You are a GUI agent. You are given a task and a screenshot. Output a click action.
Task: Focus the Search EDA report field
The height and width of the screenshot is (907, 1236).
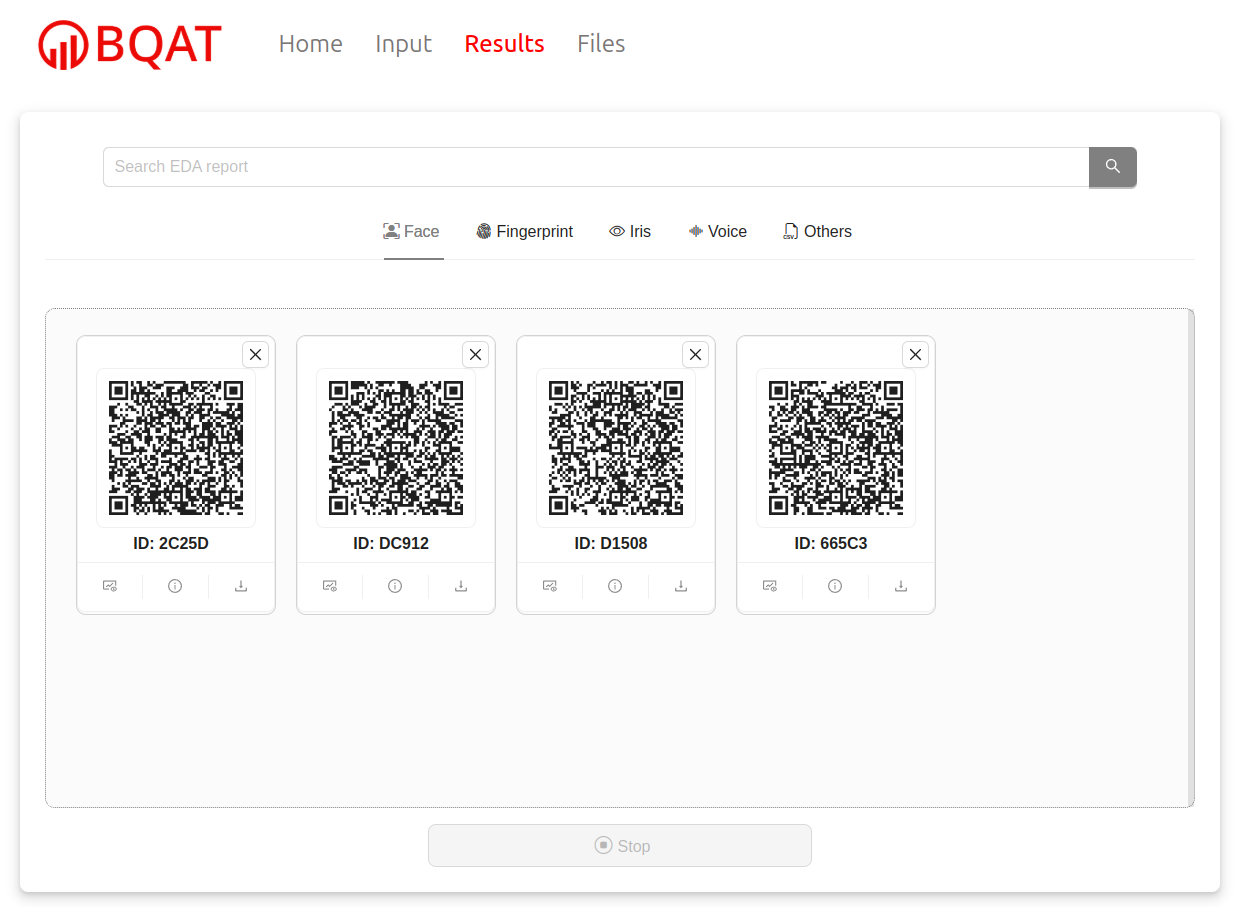(x=595, y=167)
